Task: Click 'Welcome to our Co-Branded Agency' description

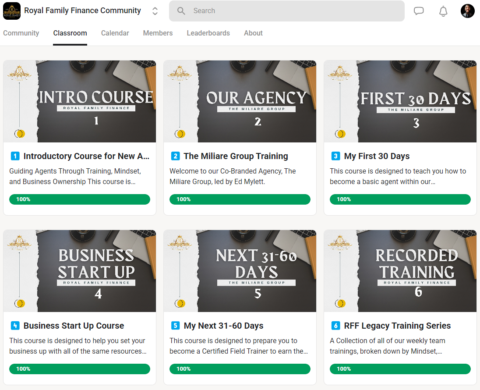Action: pyautogui.click(x=233, y=176)
